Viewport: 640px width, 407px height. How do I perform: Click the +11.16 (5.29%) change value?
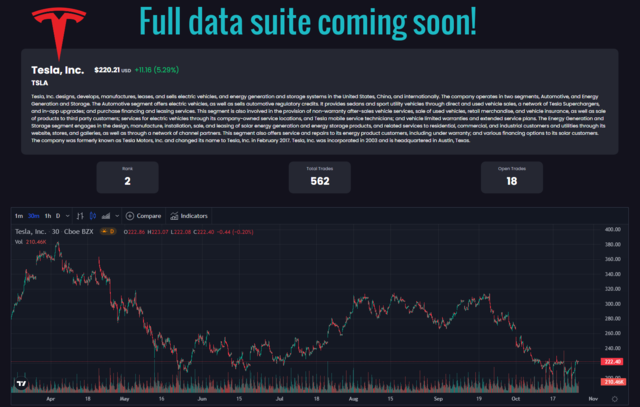click(157, 70)
